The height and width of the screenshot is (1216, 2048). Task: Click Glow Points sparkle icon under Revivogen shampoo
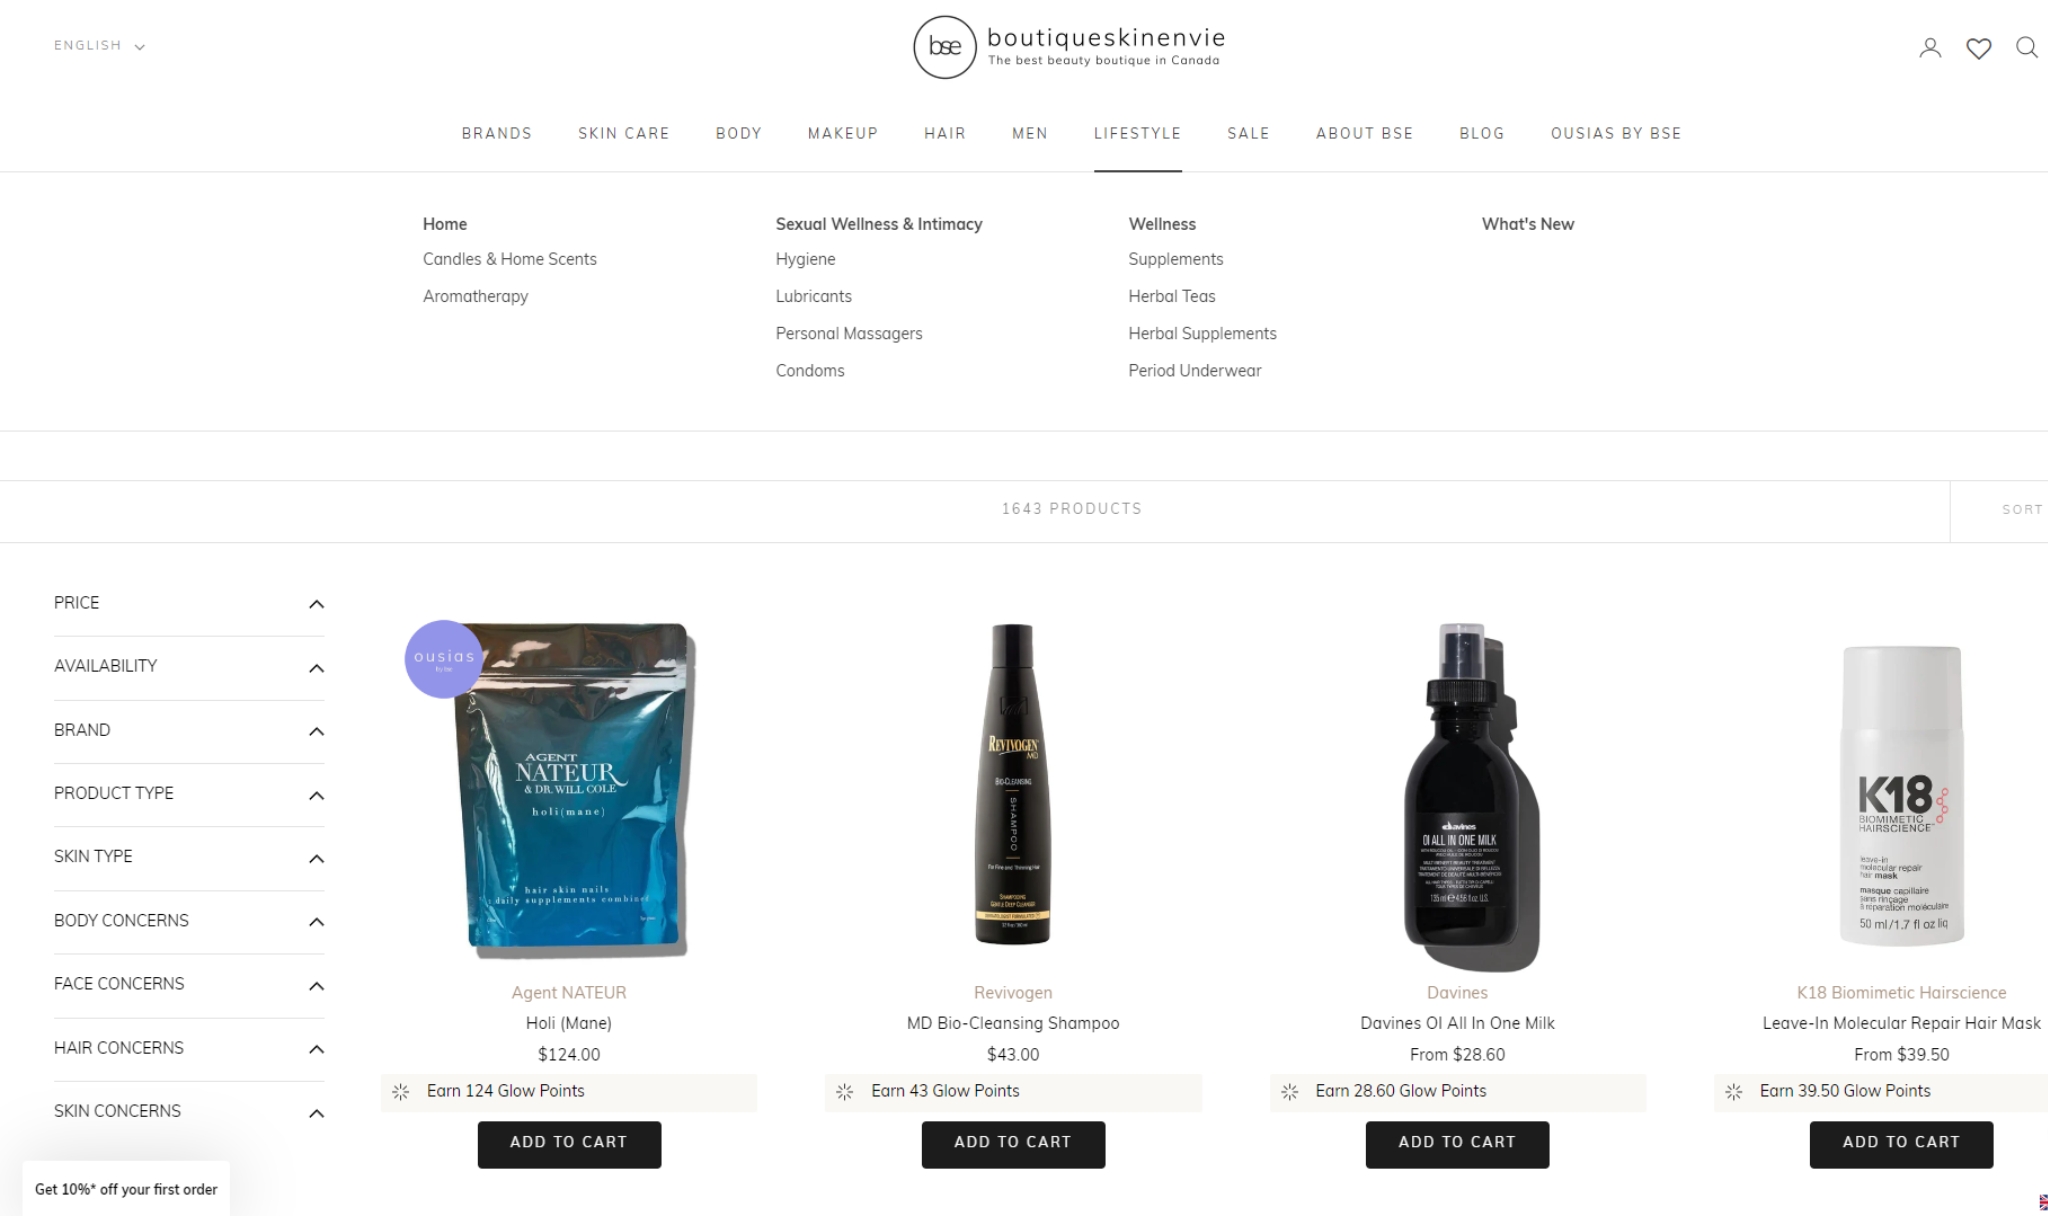pos(845,1092)
